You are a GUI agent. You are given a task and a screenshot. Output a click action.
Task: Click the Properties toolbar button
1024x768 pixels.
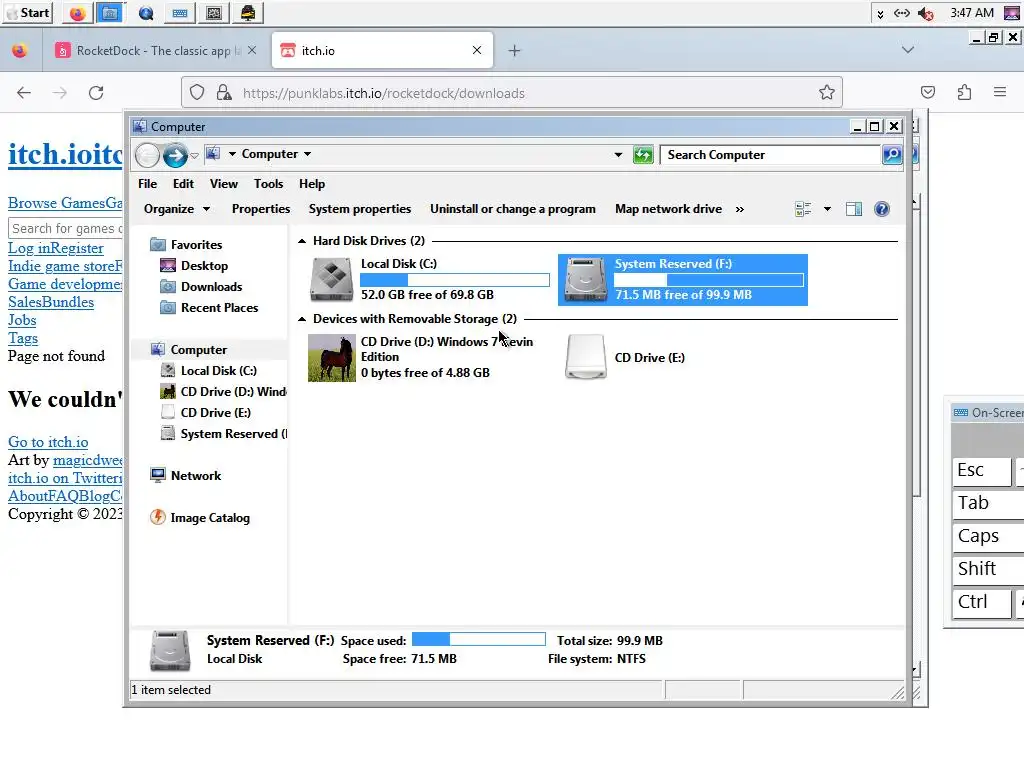click(261, 209)
